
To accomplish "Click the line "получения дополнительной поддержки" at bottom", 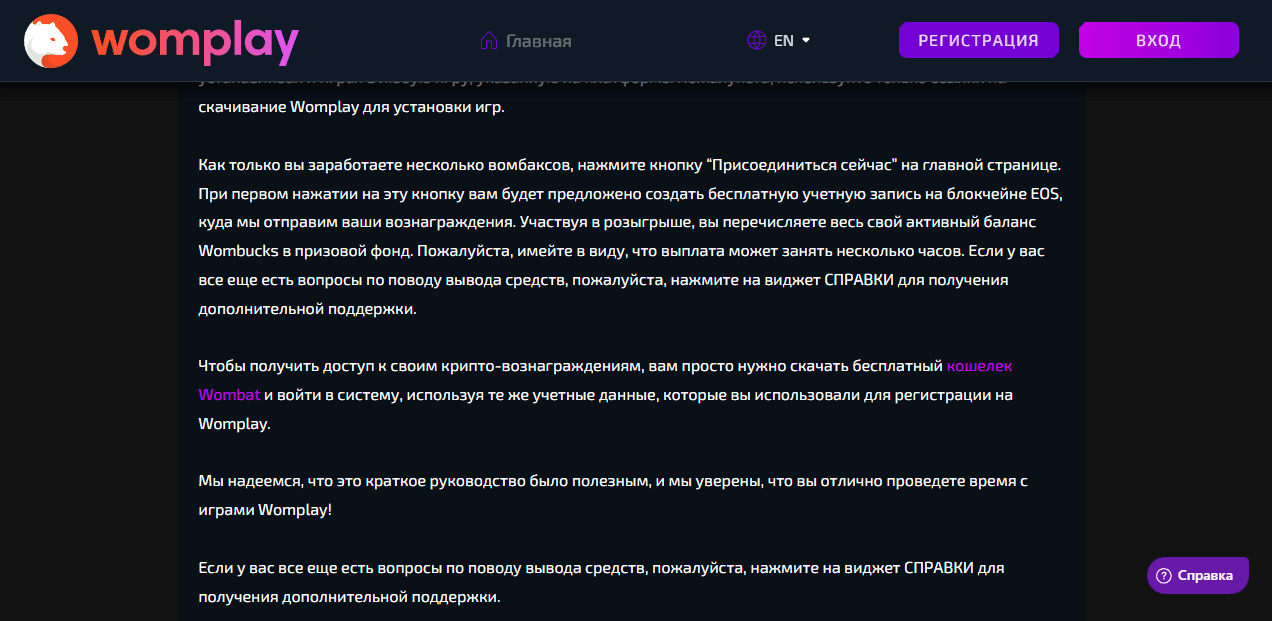I will 349,597.
